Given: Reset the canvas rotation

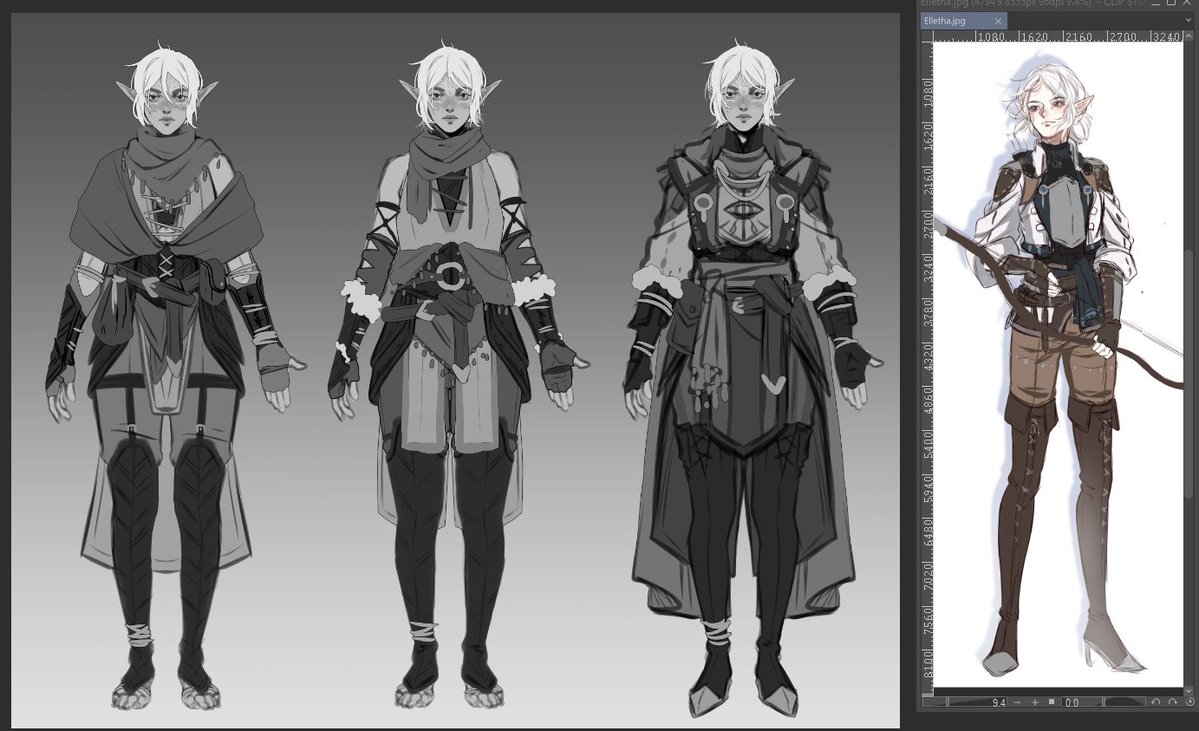Looking at the screenshot, I should pyautogui.click(x=1190, y=702).
